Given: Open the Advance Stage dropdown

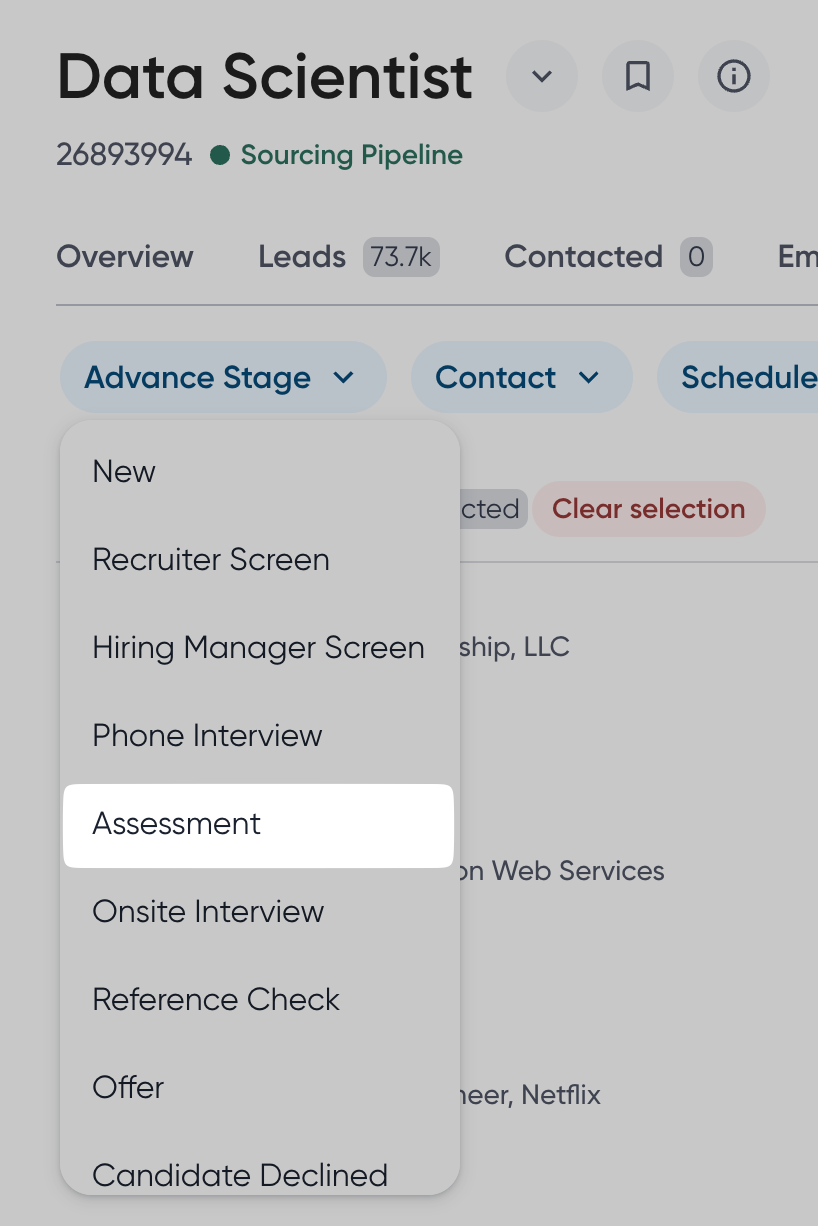Looking at the screenshot, I should coord(222,378).
